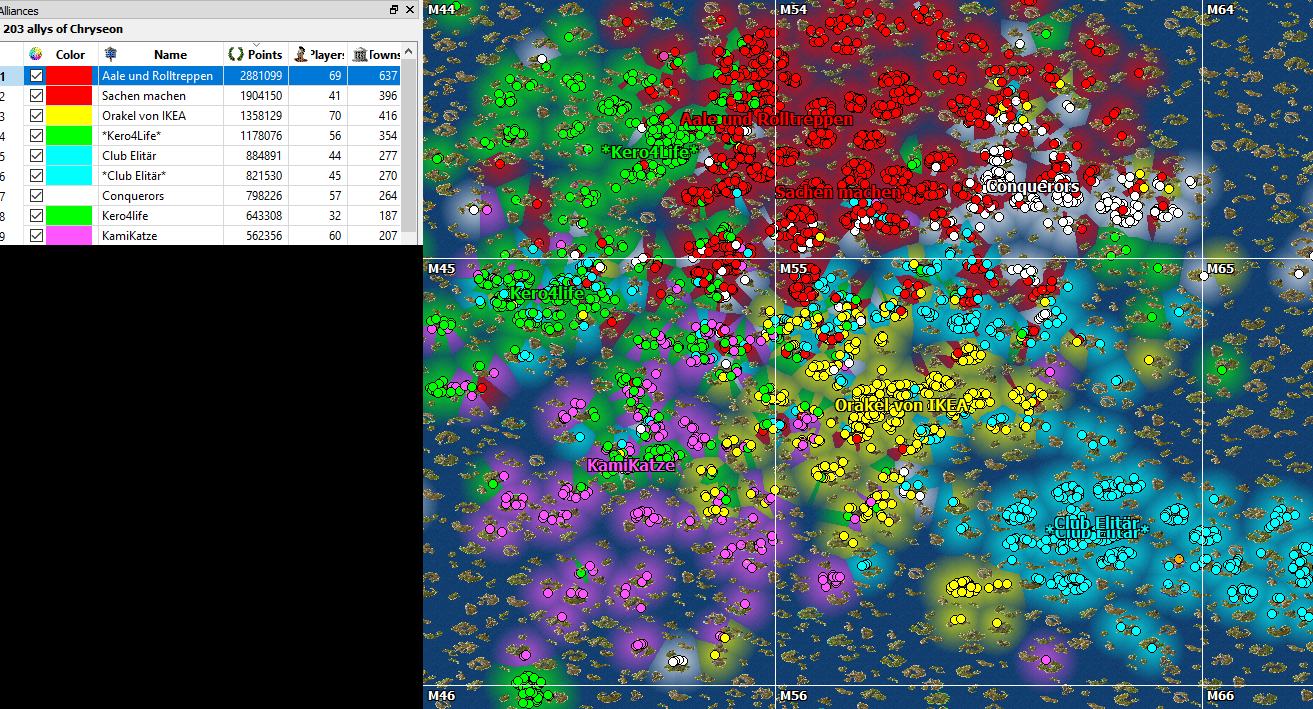Sort the table by Name column

(x=170, y=54)
